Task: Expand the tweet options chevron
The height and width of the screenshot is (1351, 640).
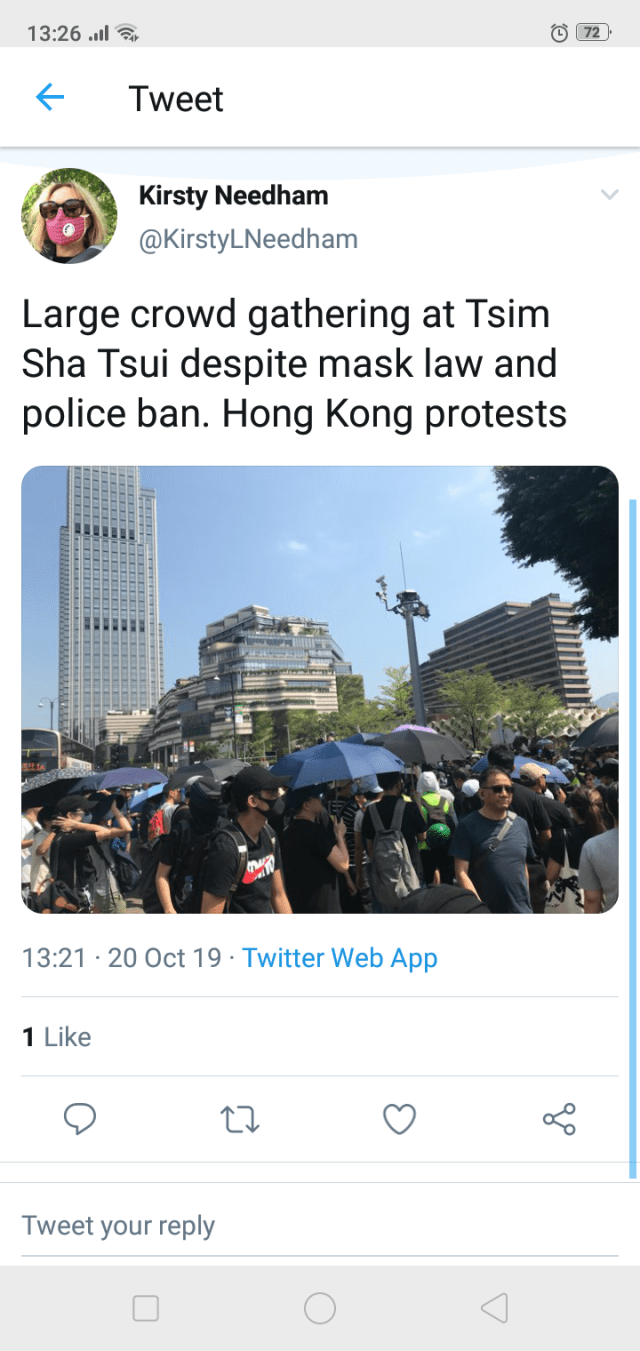Action: 608,195
